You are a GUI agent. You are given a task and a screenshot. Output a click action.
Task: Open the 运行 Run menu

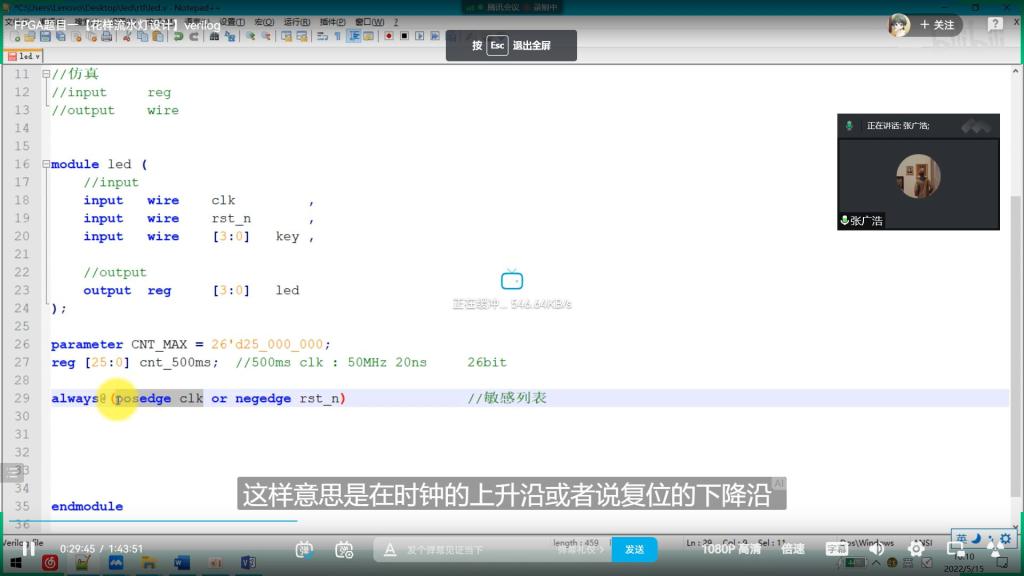point(296,21)
